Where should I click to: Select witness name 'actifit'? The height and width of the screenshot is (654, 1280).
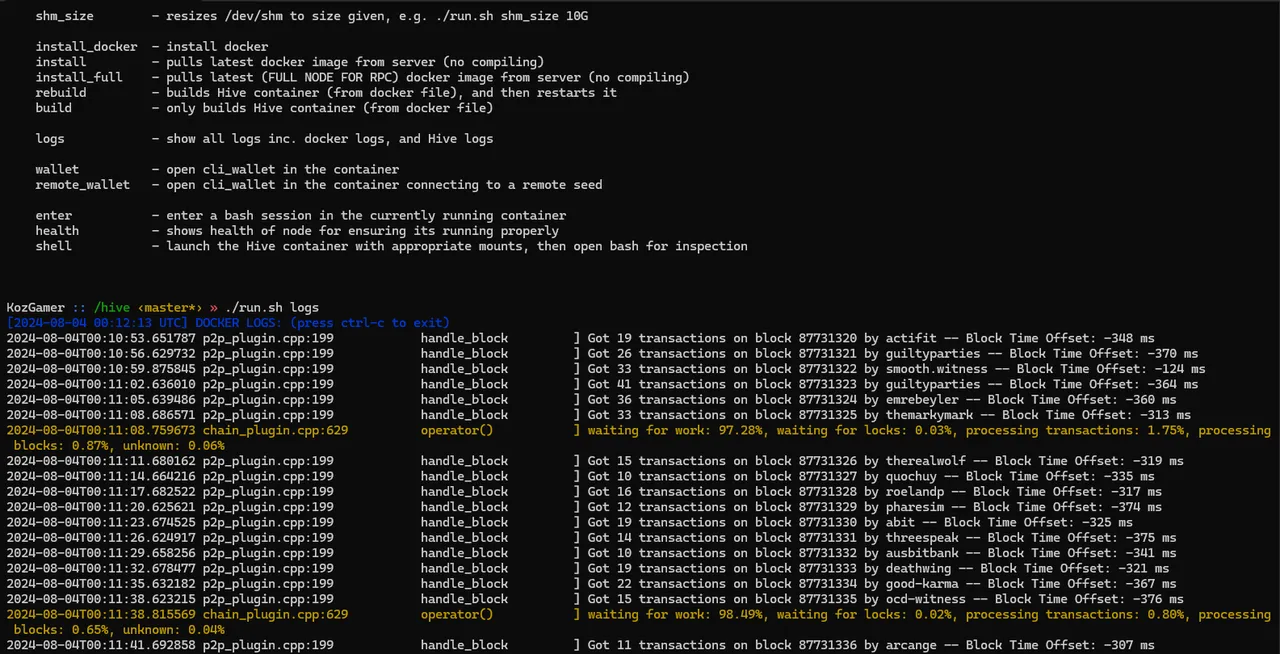(x=912, y=339)
